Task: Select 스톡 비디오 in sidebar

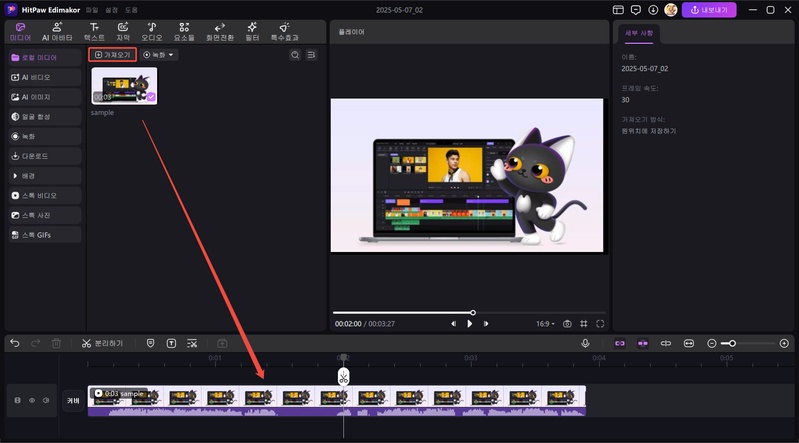Action: point(45,195)
